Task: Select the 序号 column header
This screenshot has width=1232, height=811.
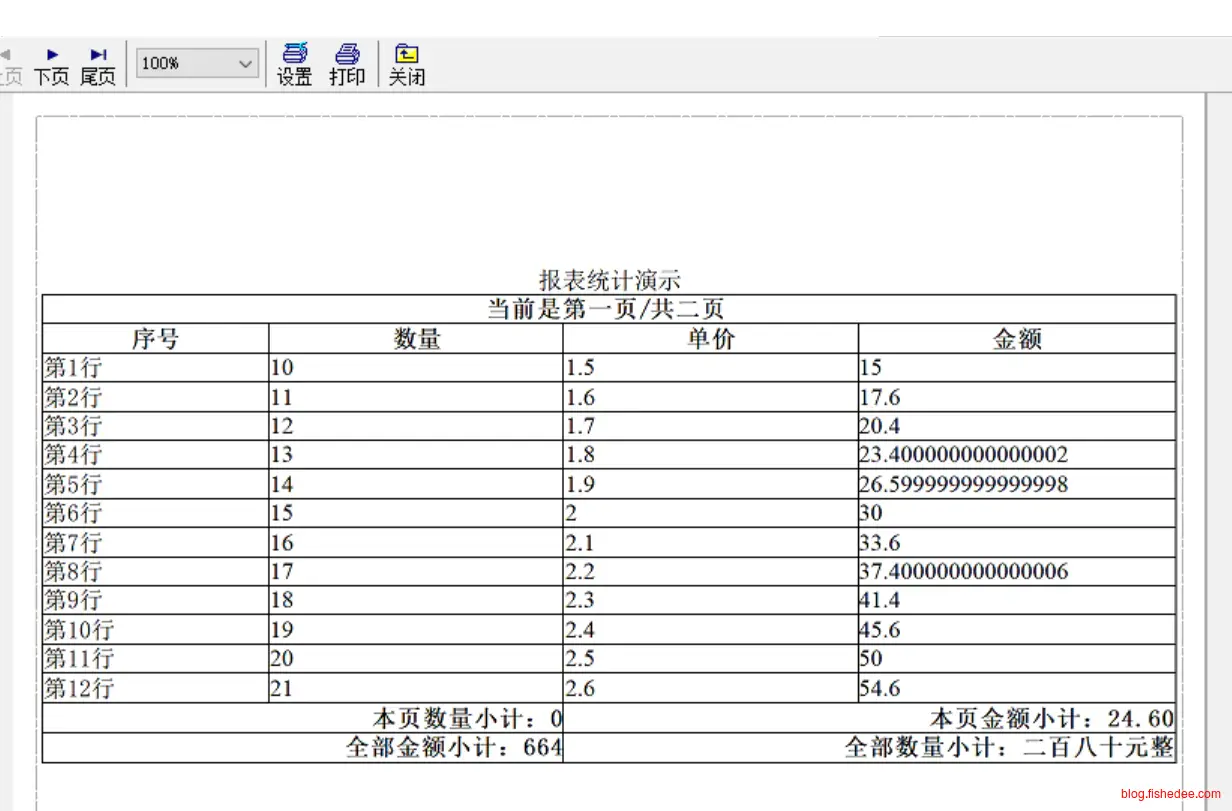Action: tap(155, 339)
